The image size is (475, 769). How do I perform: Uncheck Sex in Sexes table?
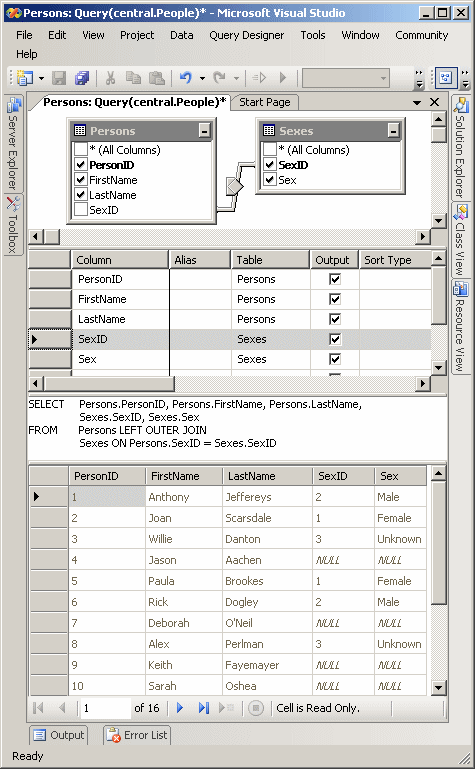270,179
